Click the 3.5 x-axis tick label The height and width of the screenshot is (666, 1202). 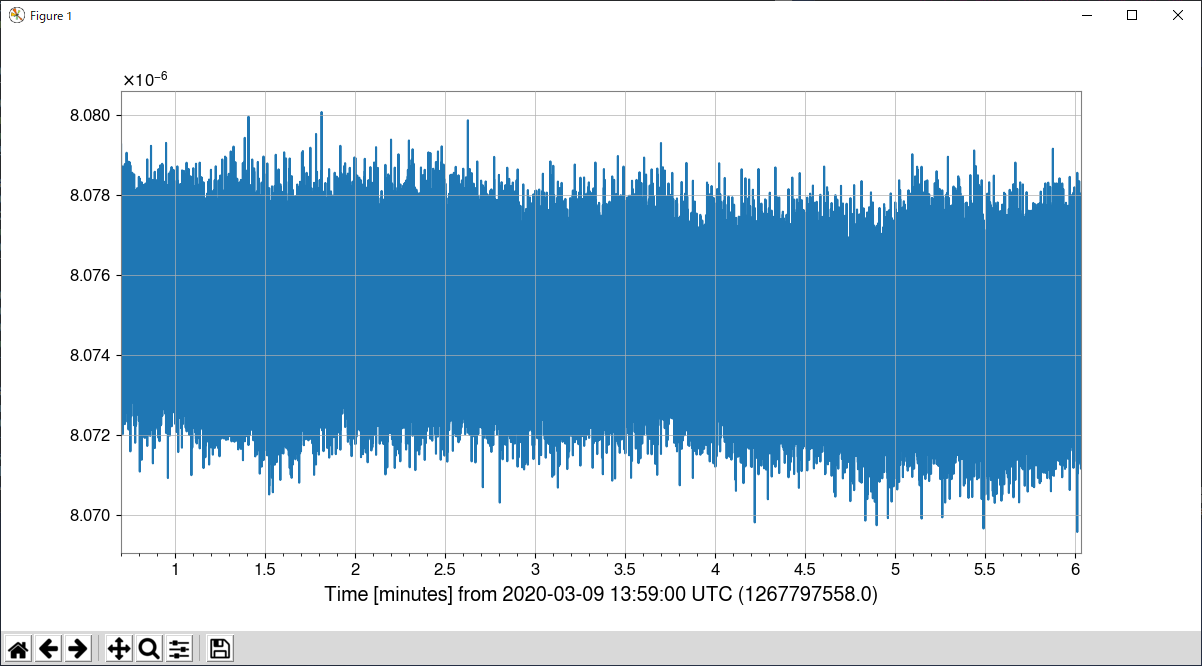[x=625, y=569]
